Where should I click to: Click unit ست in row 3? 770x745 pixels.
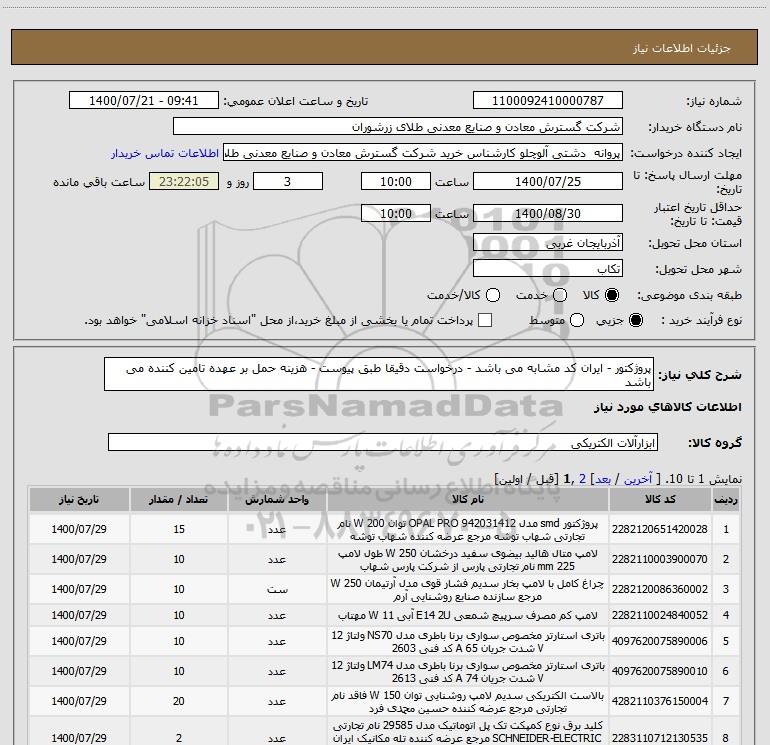click(x=277, y=589)
